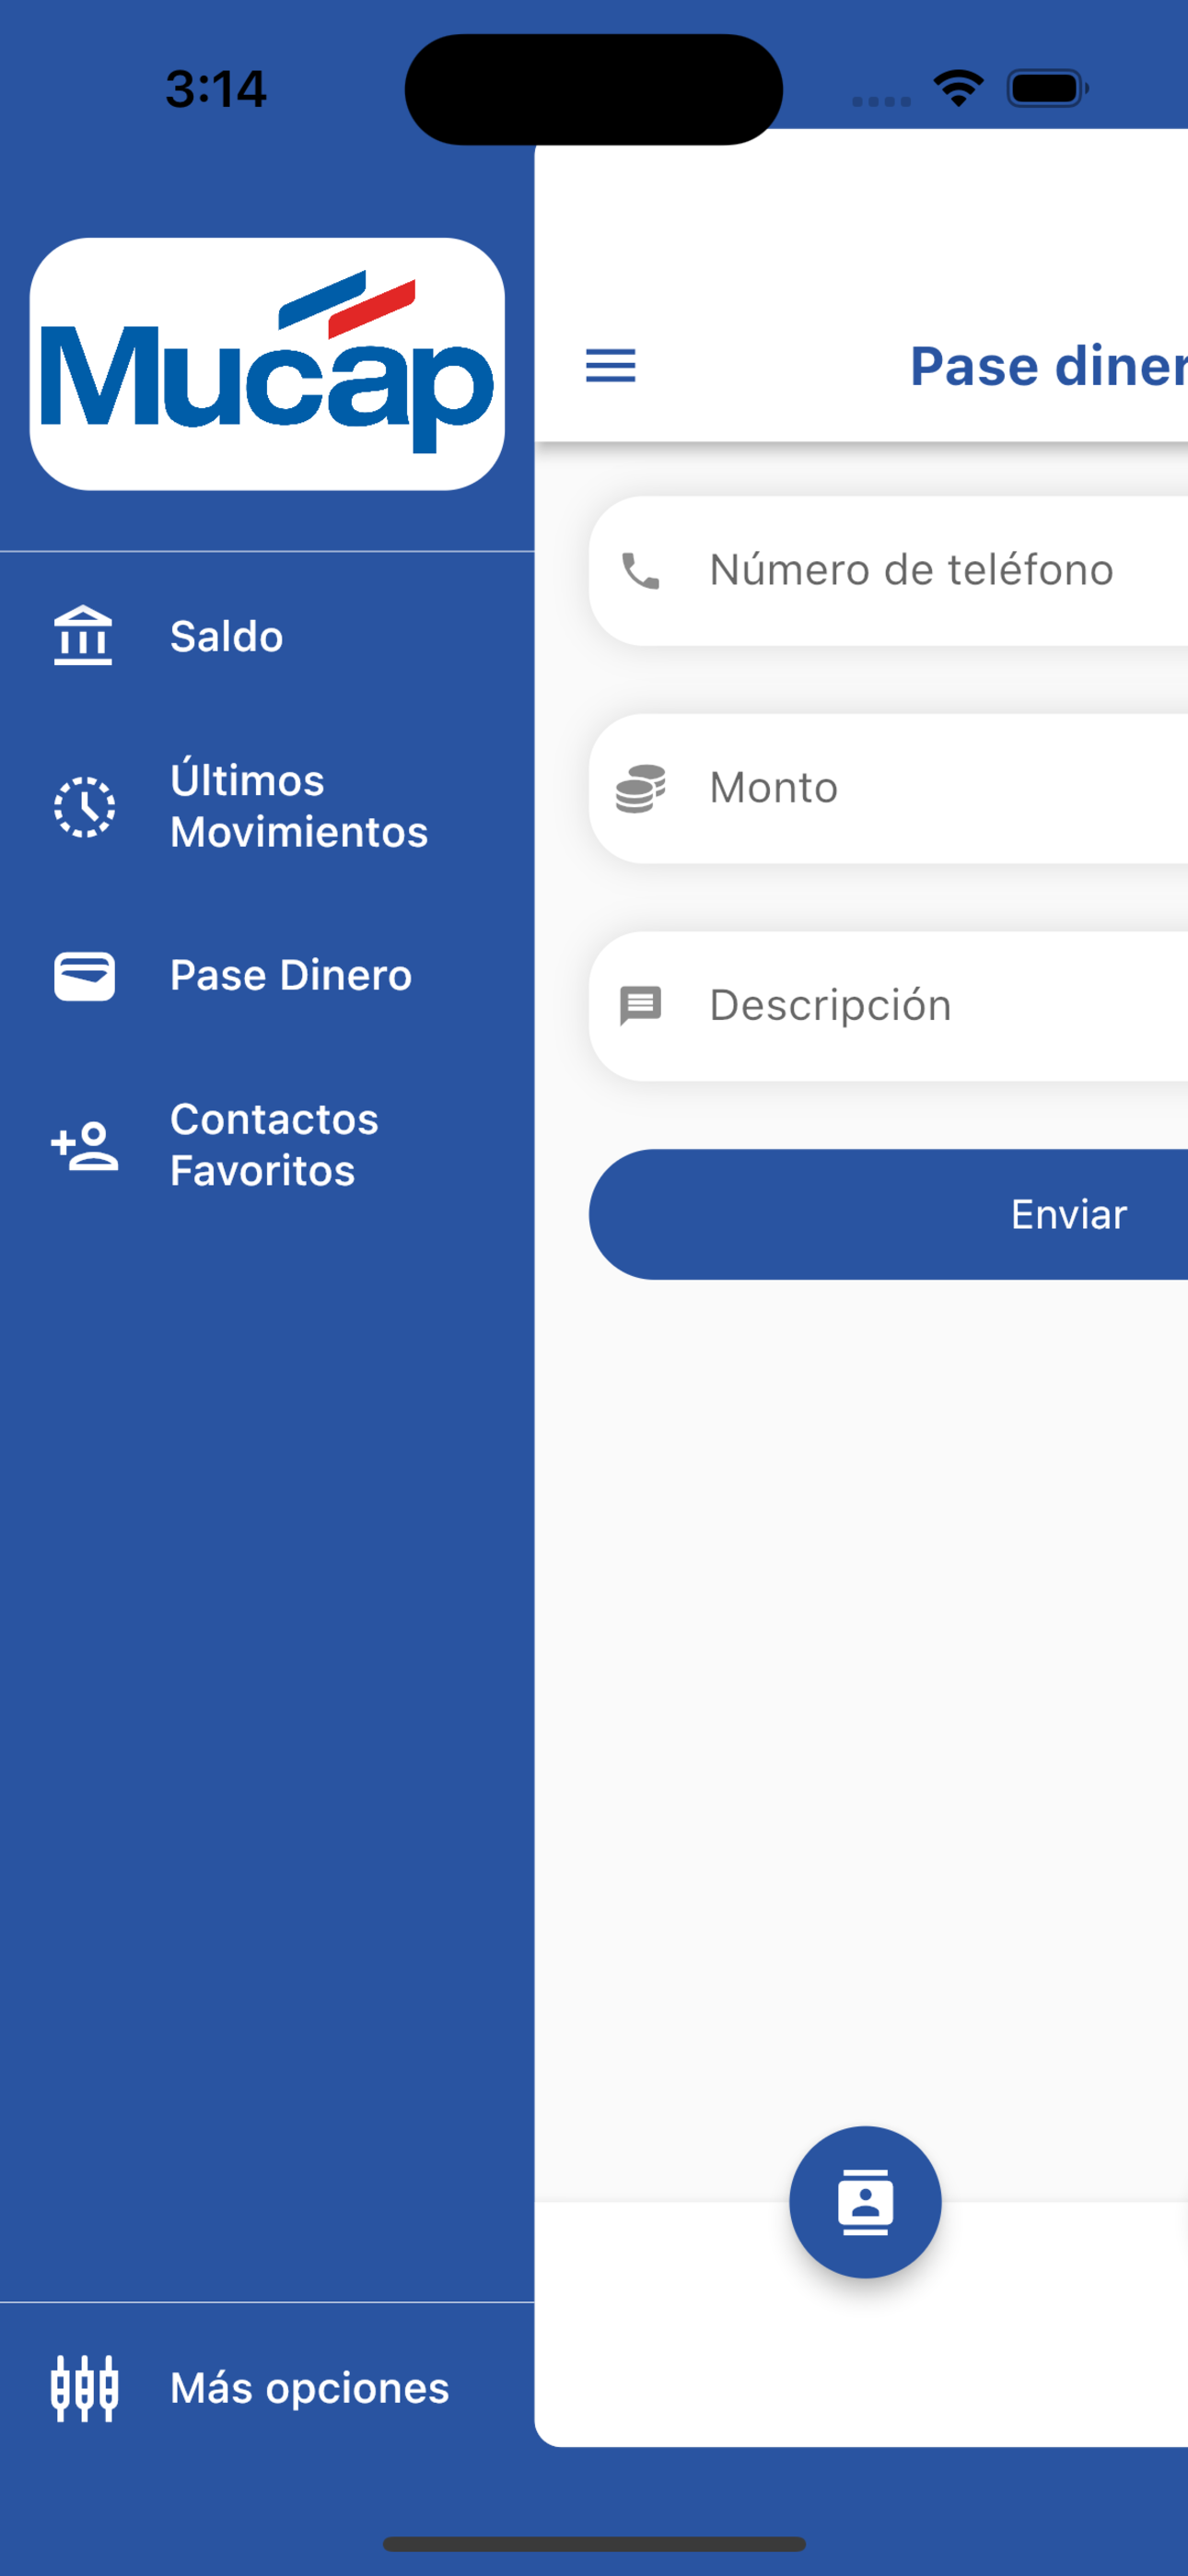This screenshot has height=2576, width=1188.
Task: Open Saldo from the side menu
Action: 267,636
